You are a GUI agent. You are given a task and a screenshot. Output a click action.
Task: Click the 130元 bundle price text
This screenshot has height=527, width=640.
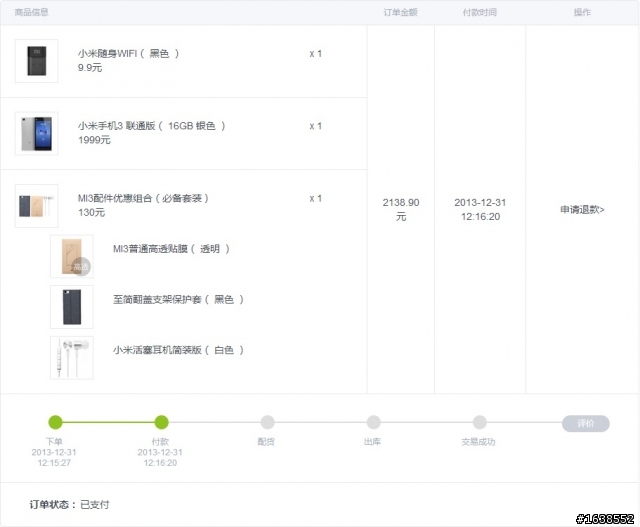coord(91,213)
